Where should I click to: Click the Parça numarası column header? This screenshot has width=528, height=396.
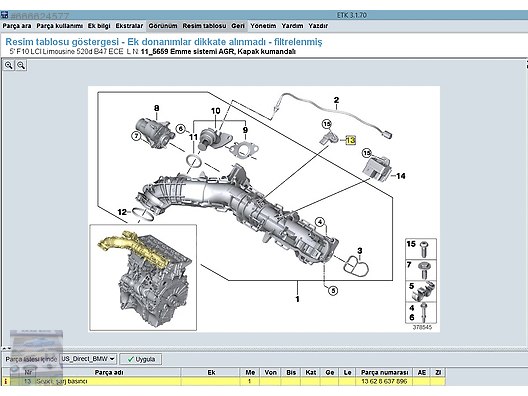pos(384,372)
